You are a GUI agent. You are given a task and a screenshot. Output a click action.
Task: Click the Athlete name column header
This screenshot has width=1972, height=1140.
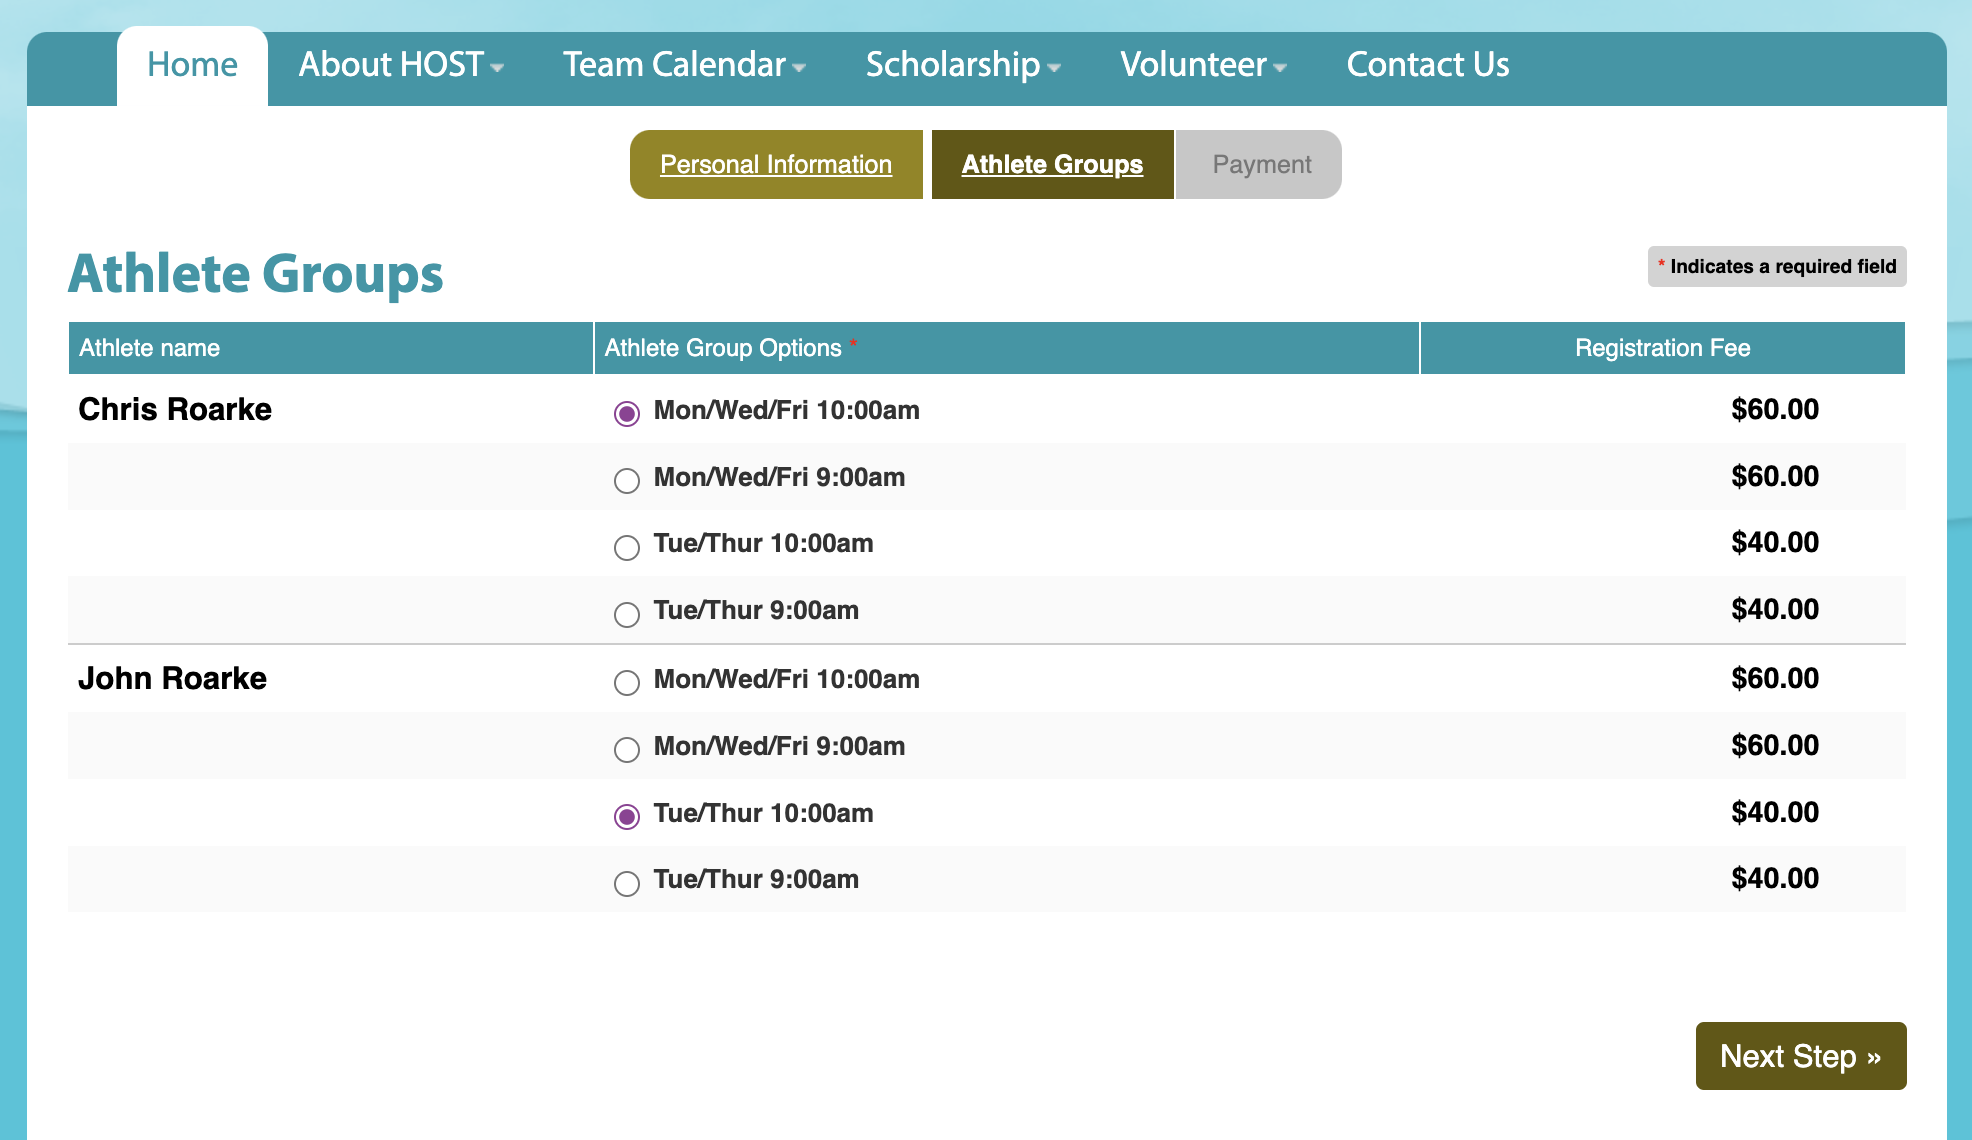[x=331, y=348]
